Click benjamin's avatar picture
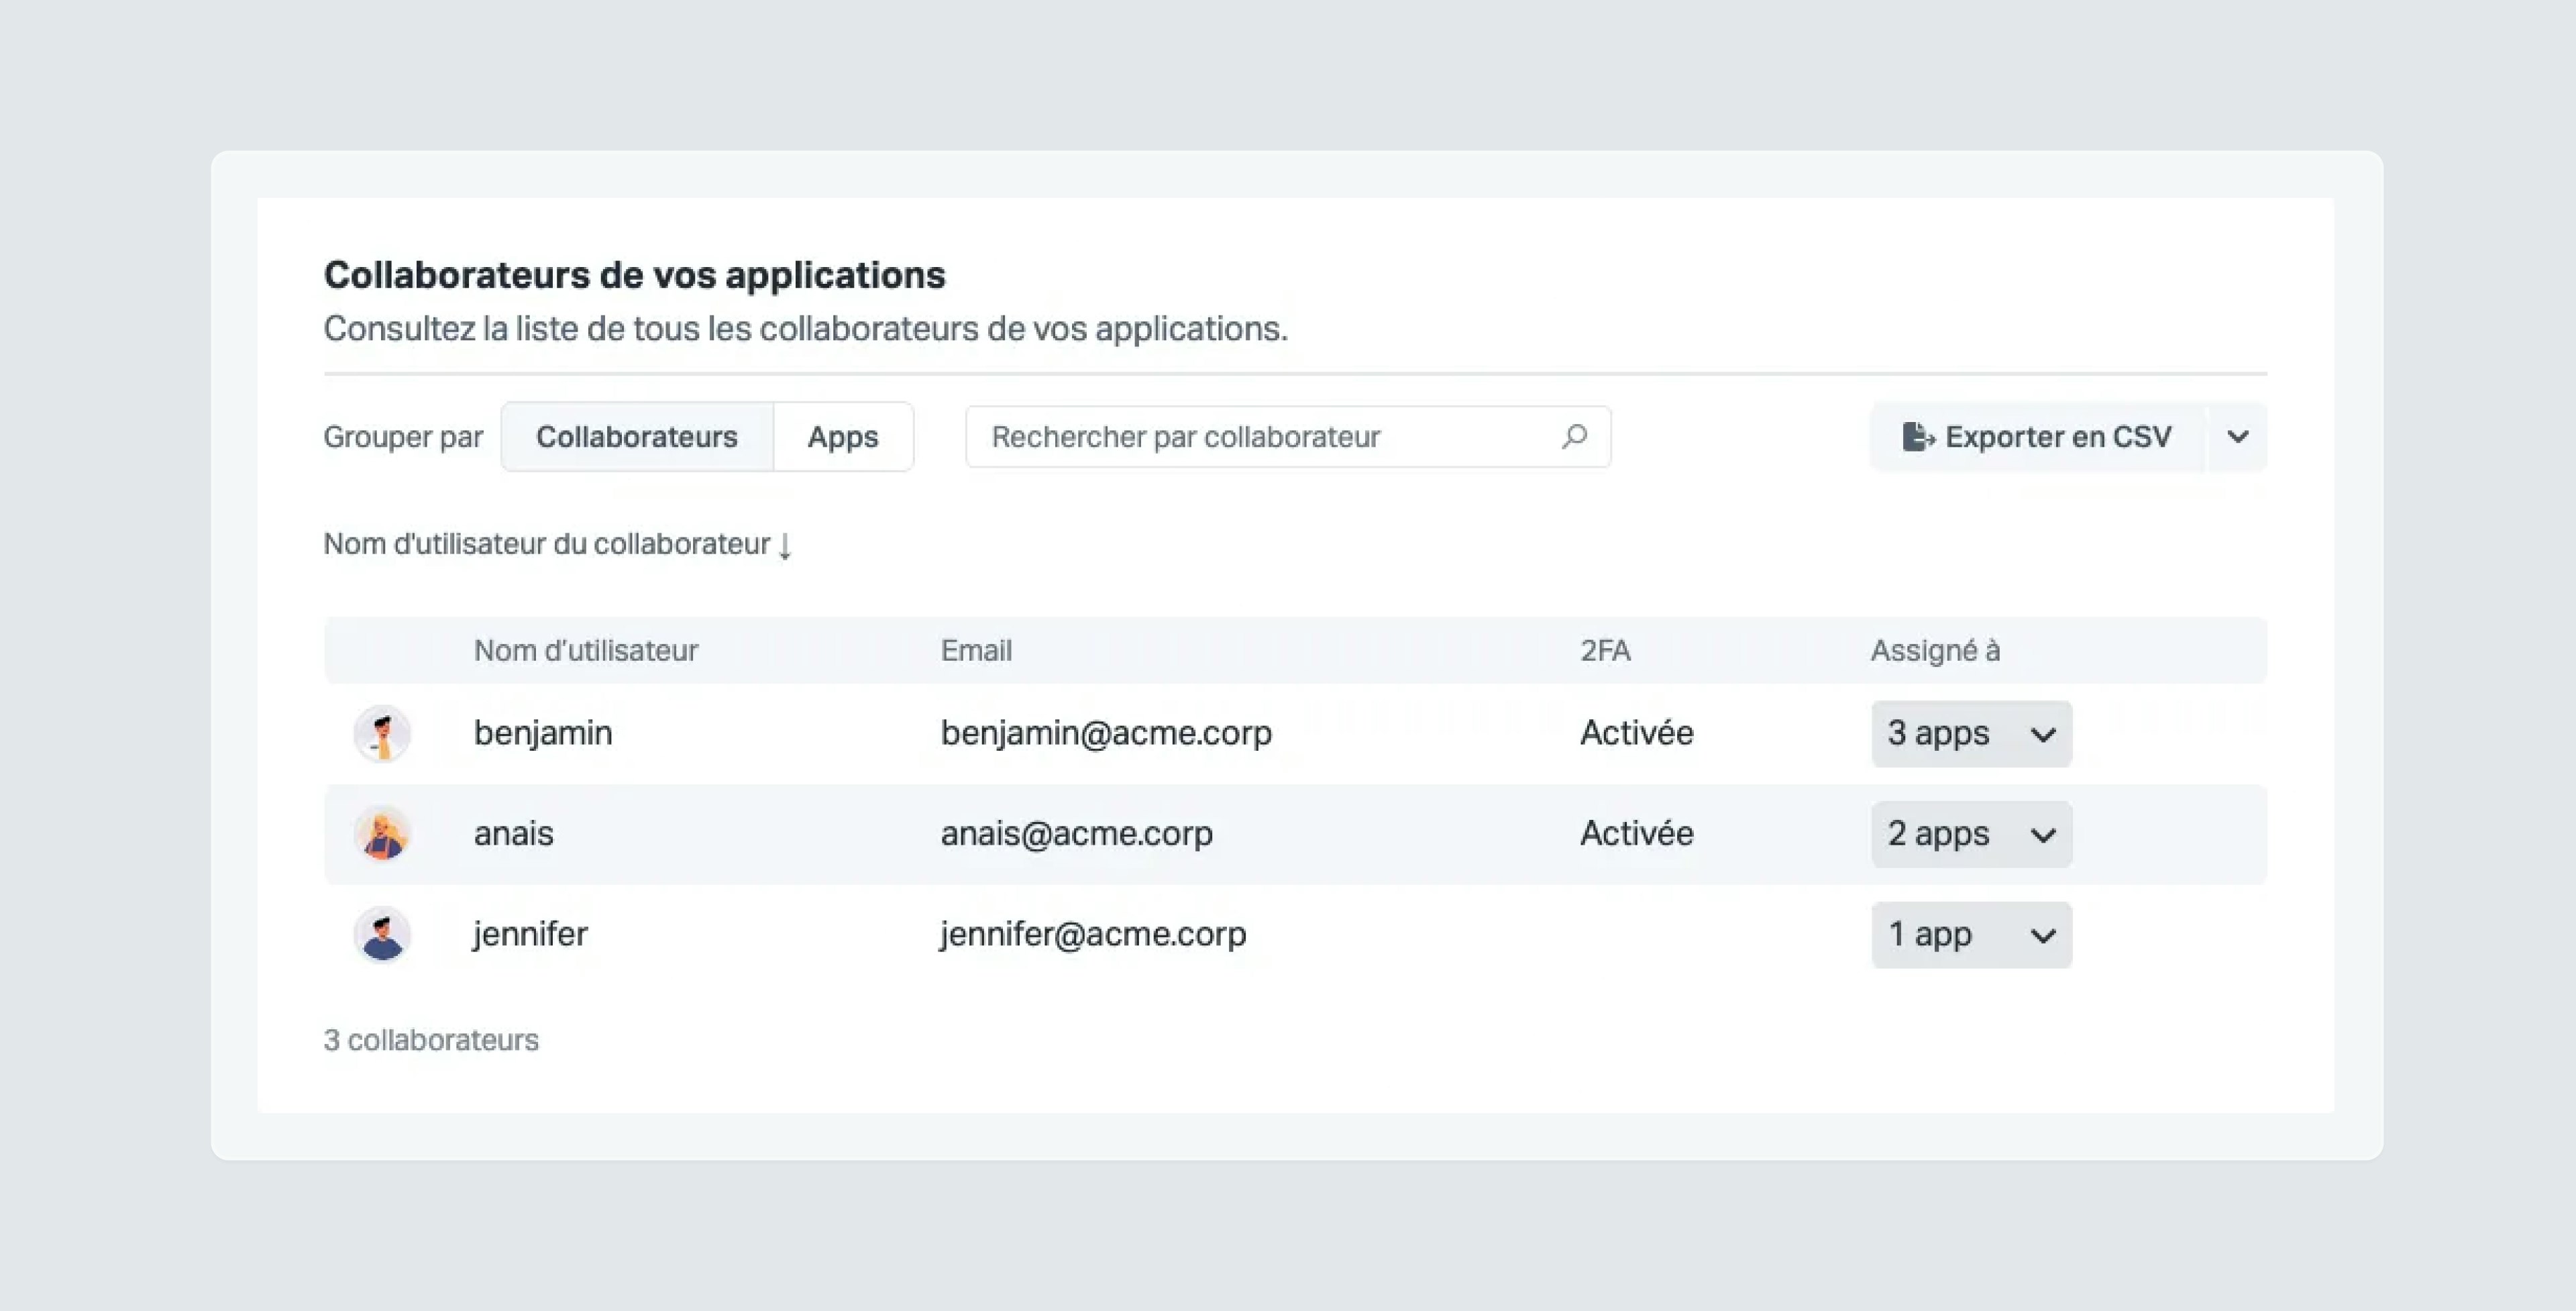 382,734
